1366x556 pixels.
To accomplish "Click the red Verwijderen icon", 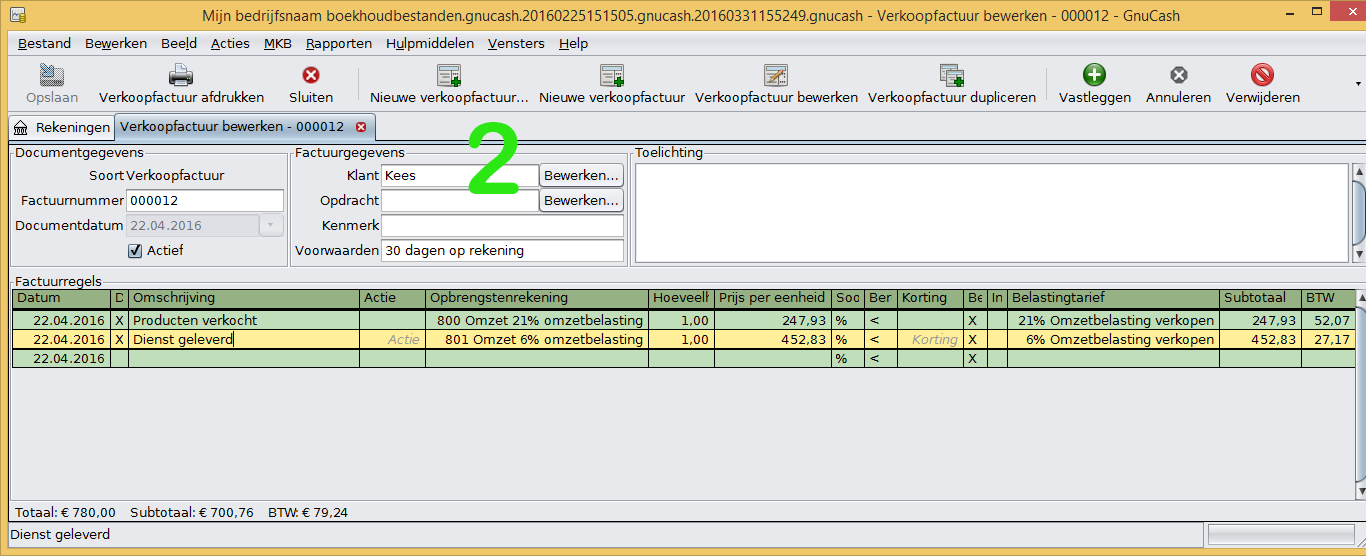I will pos(1263,75).
